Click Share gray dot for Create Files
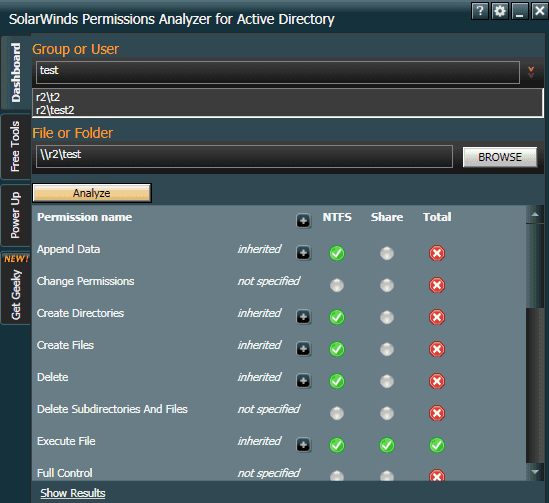The height and width of the screenshot is (503, 549). point(387,349)
